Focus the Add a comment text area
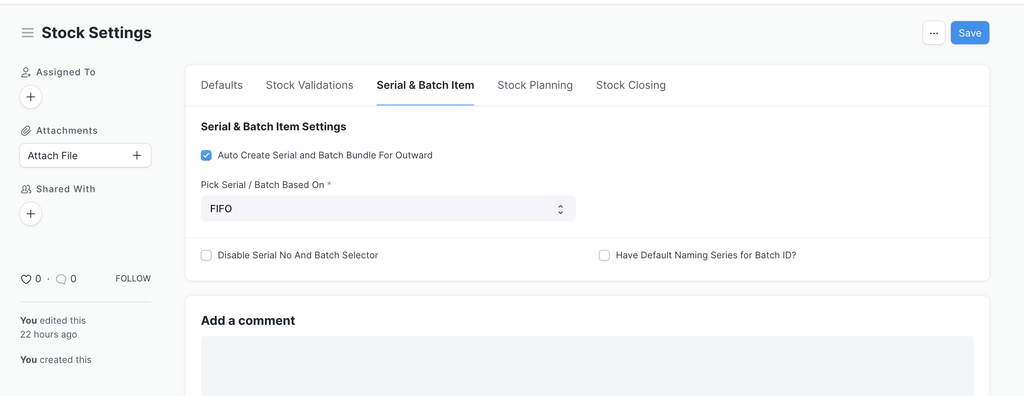This screenshot has width=1024, height=396. pos(587,366)
